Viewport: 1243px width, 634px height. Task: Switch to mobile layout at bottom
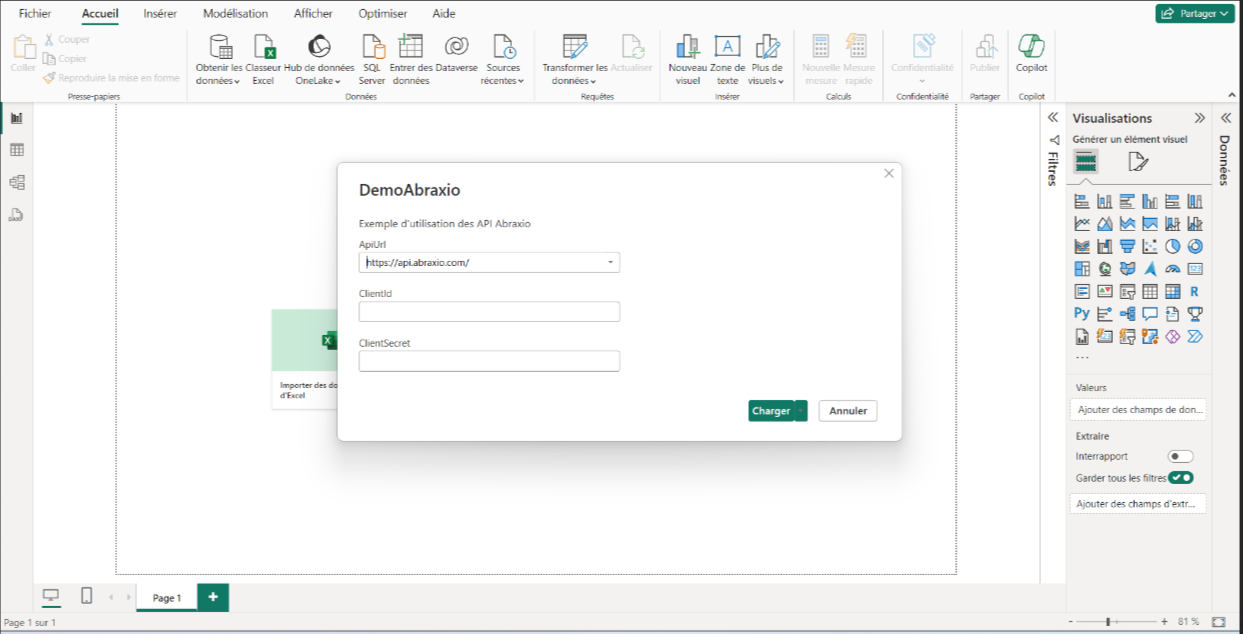86,596
